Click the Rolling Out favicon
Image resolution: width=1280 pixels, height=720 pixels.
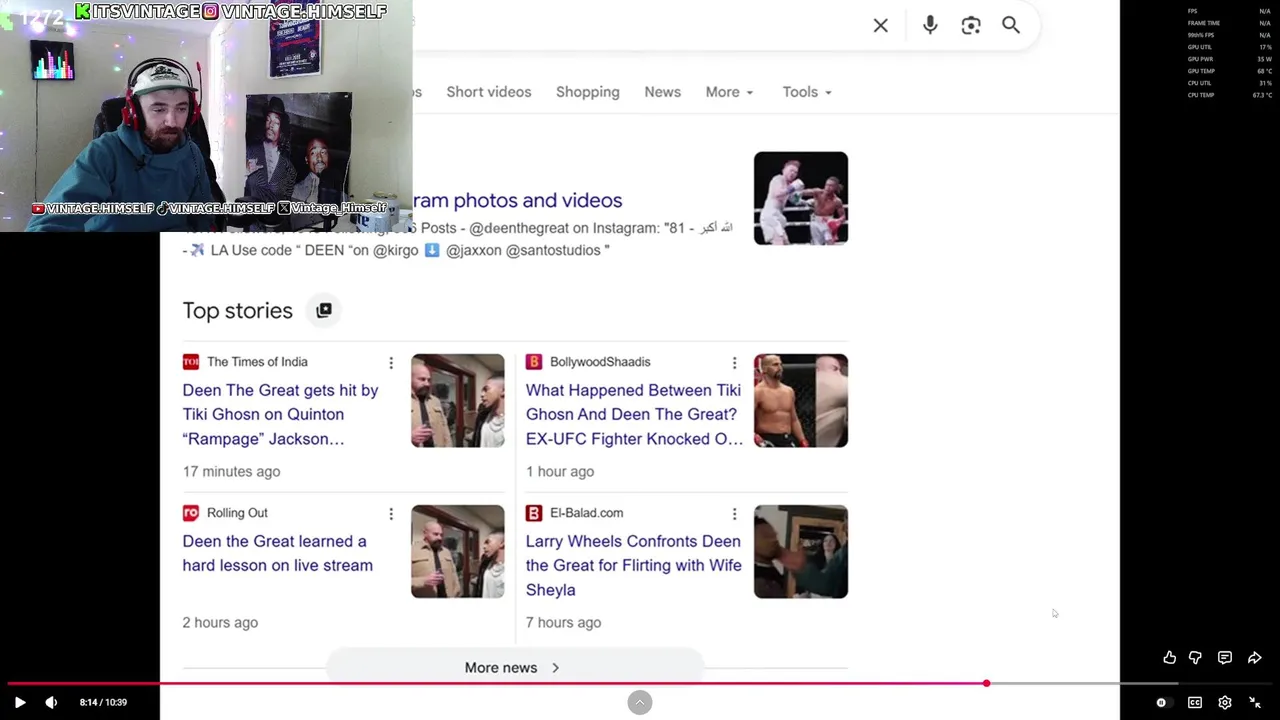190,513
